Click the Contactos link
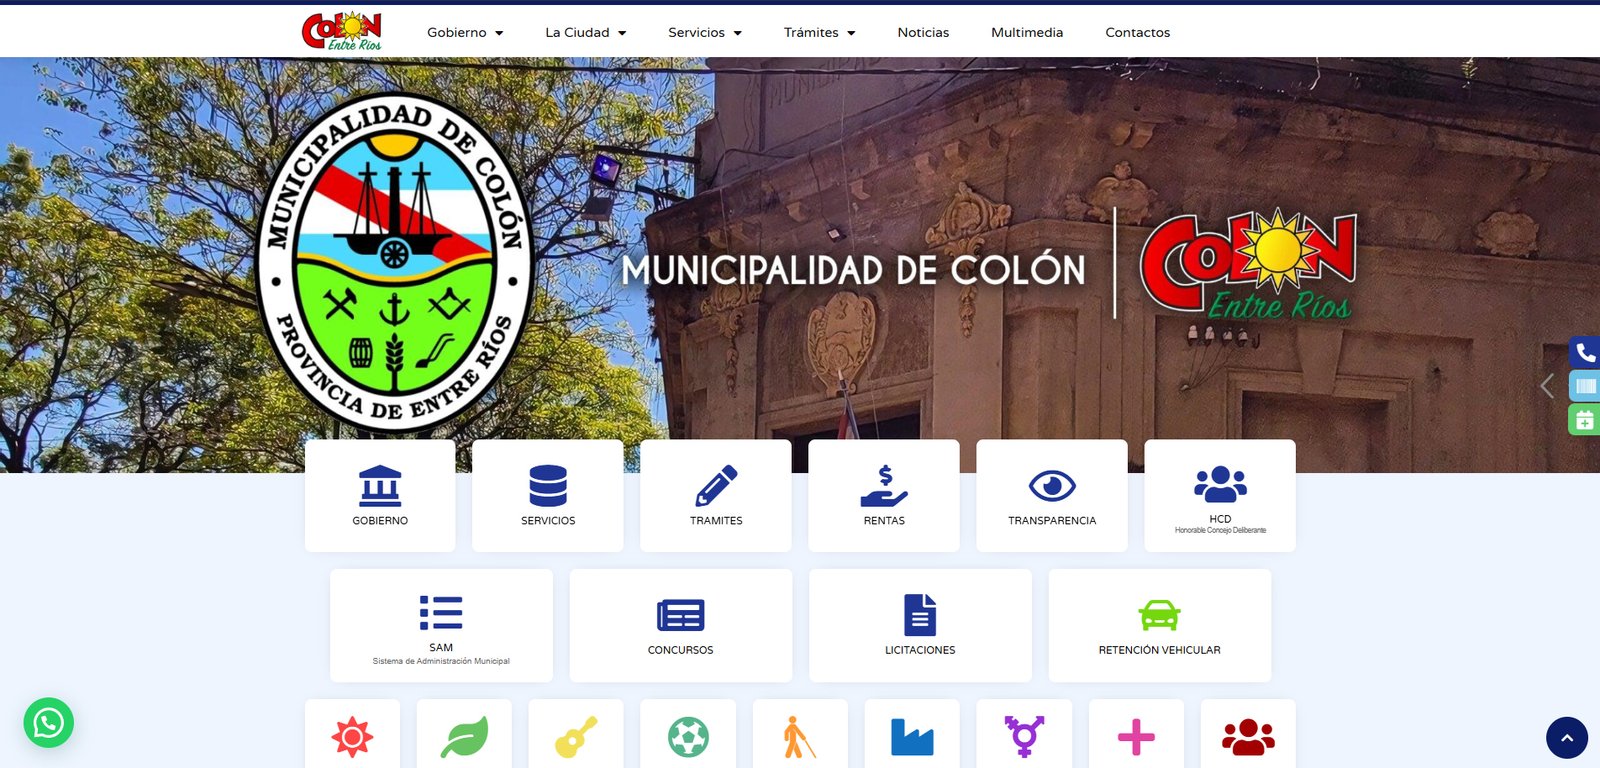This screenshot has width=1600, height=768. (1137, 32)
